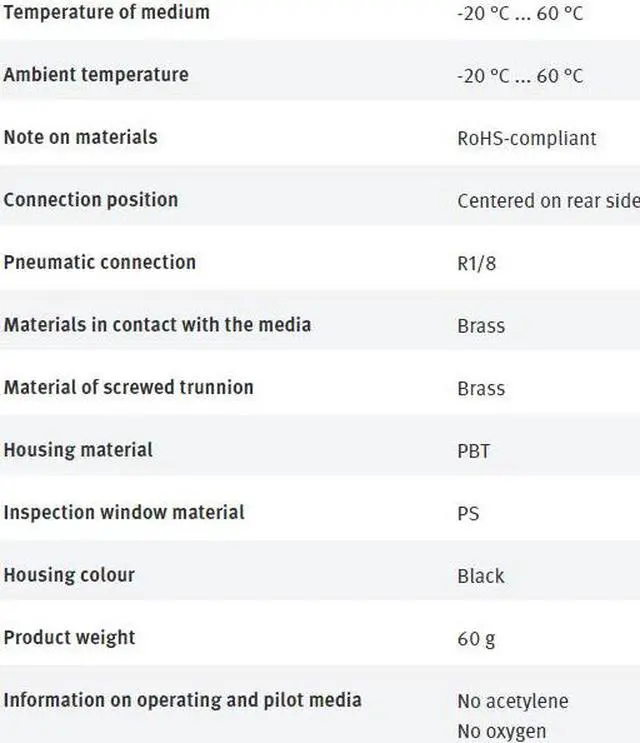Click the "Housing material" label

pos(78,450)
